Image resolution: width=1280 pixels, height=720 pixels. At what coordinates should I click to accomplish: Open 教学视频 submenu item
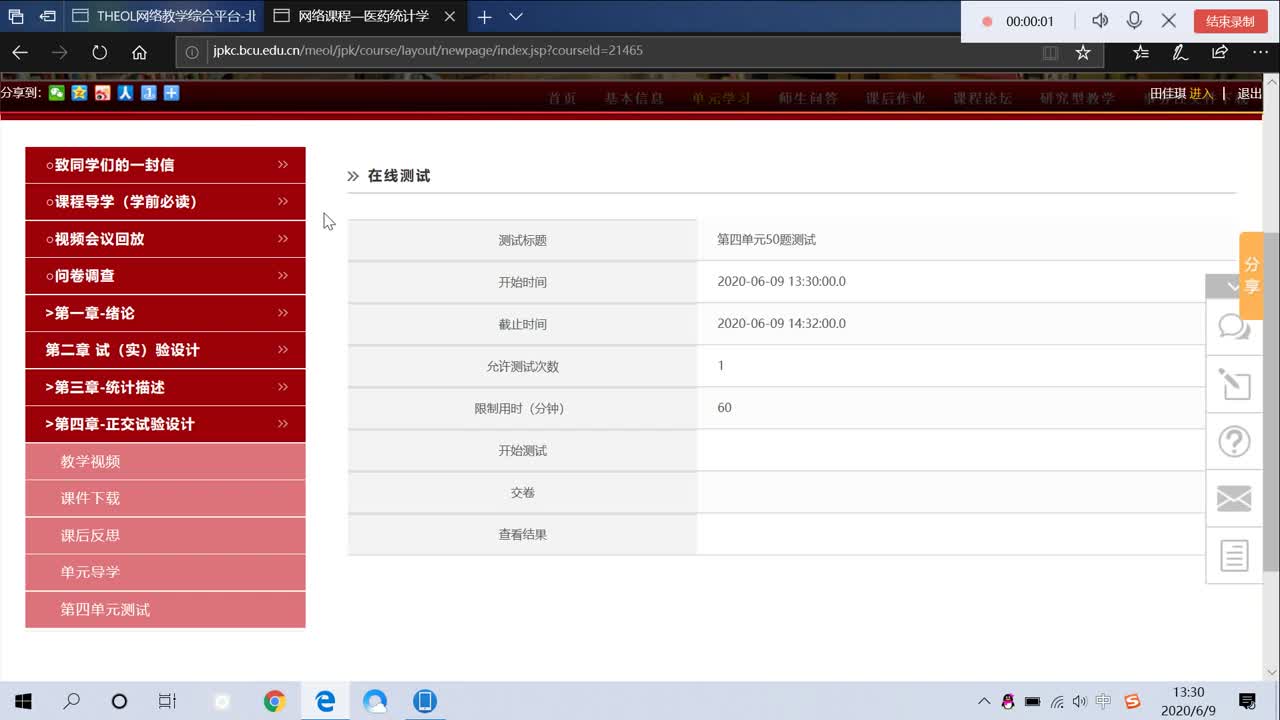[165, 461]
